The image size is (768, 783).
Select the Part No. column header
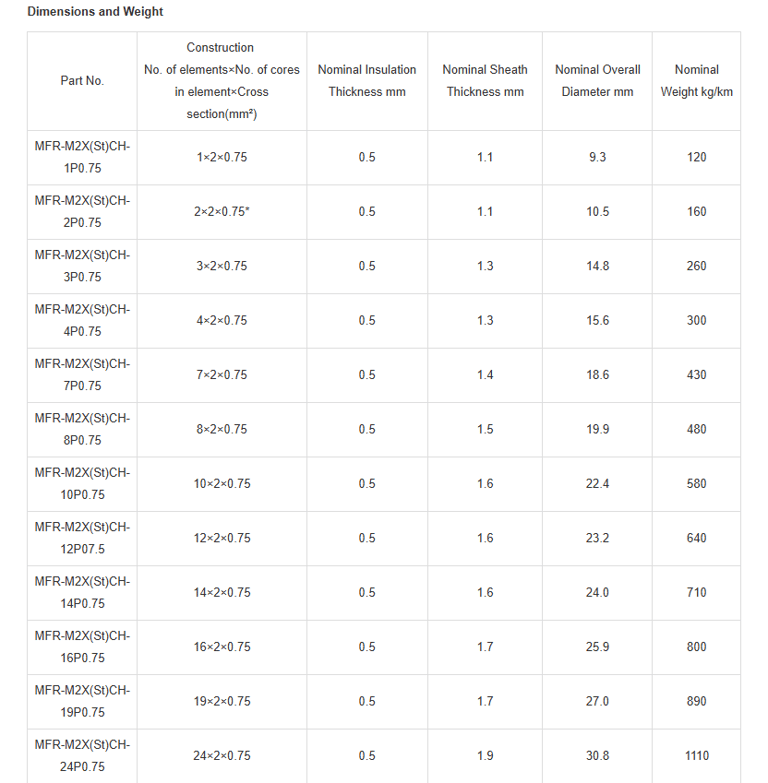pyautogui.click(x=82, y=81)
